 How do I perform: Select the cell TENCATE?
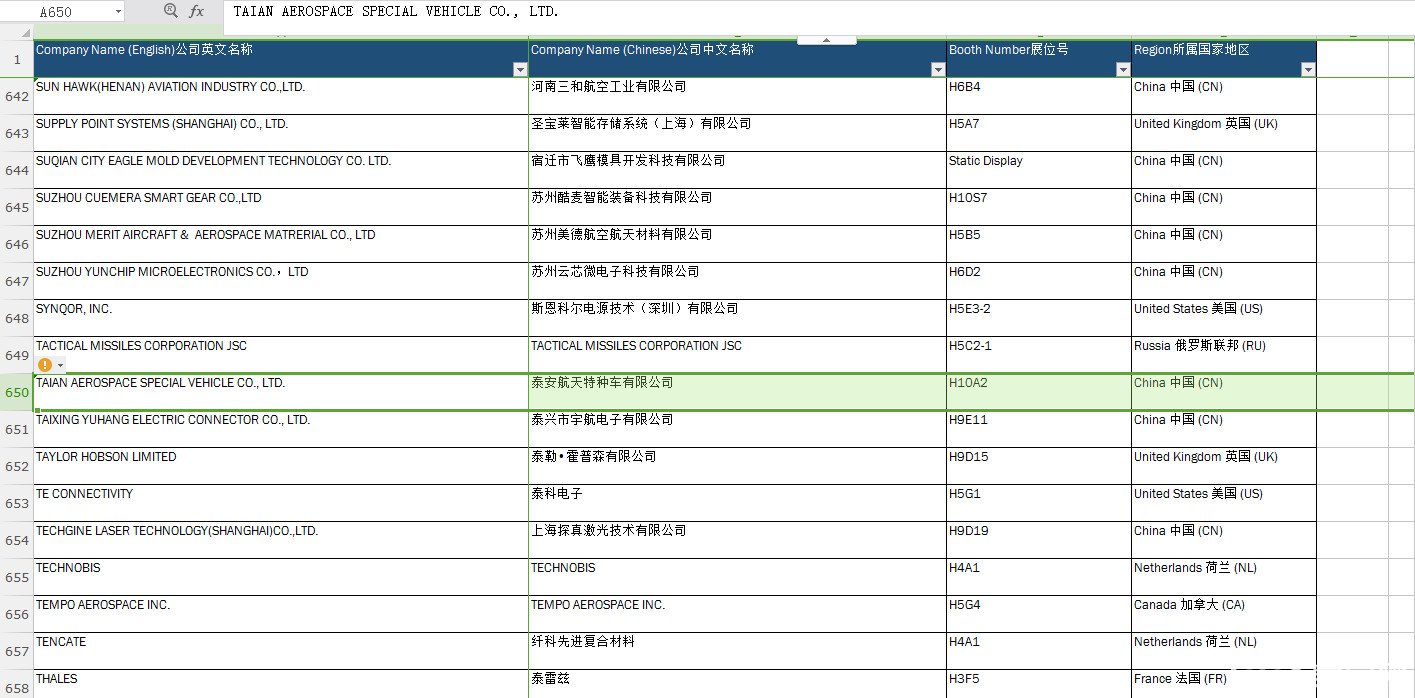(x=281, y=651)
